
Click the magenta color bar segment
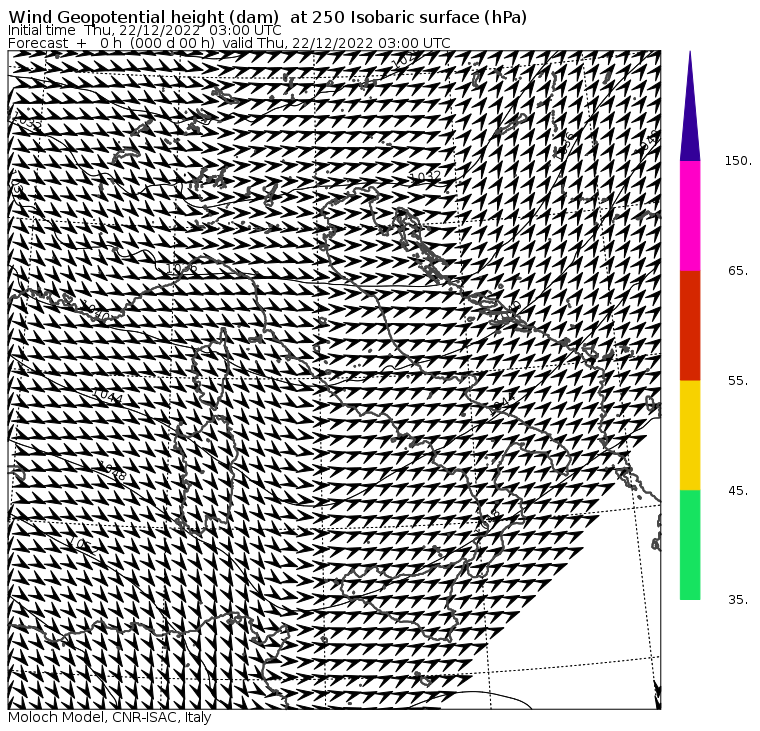[690, 216]
